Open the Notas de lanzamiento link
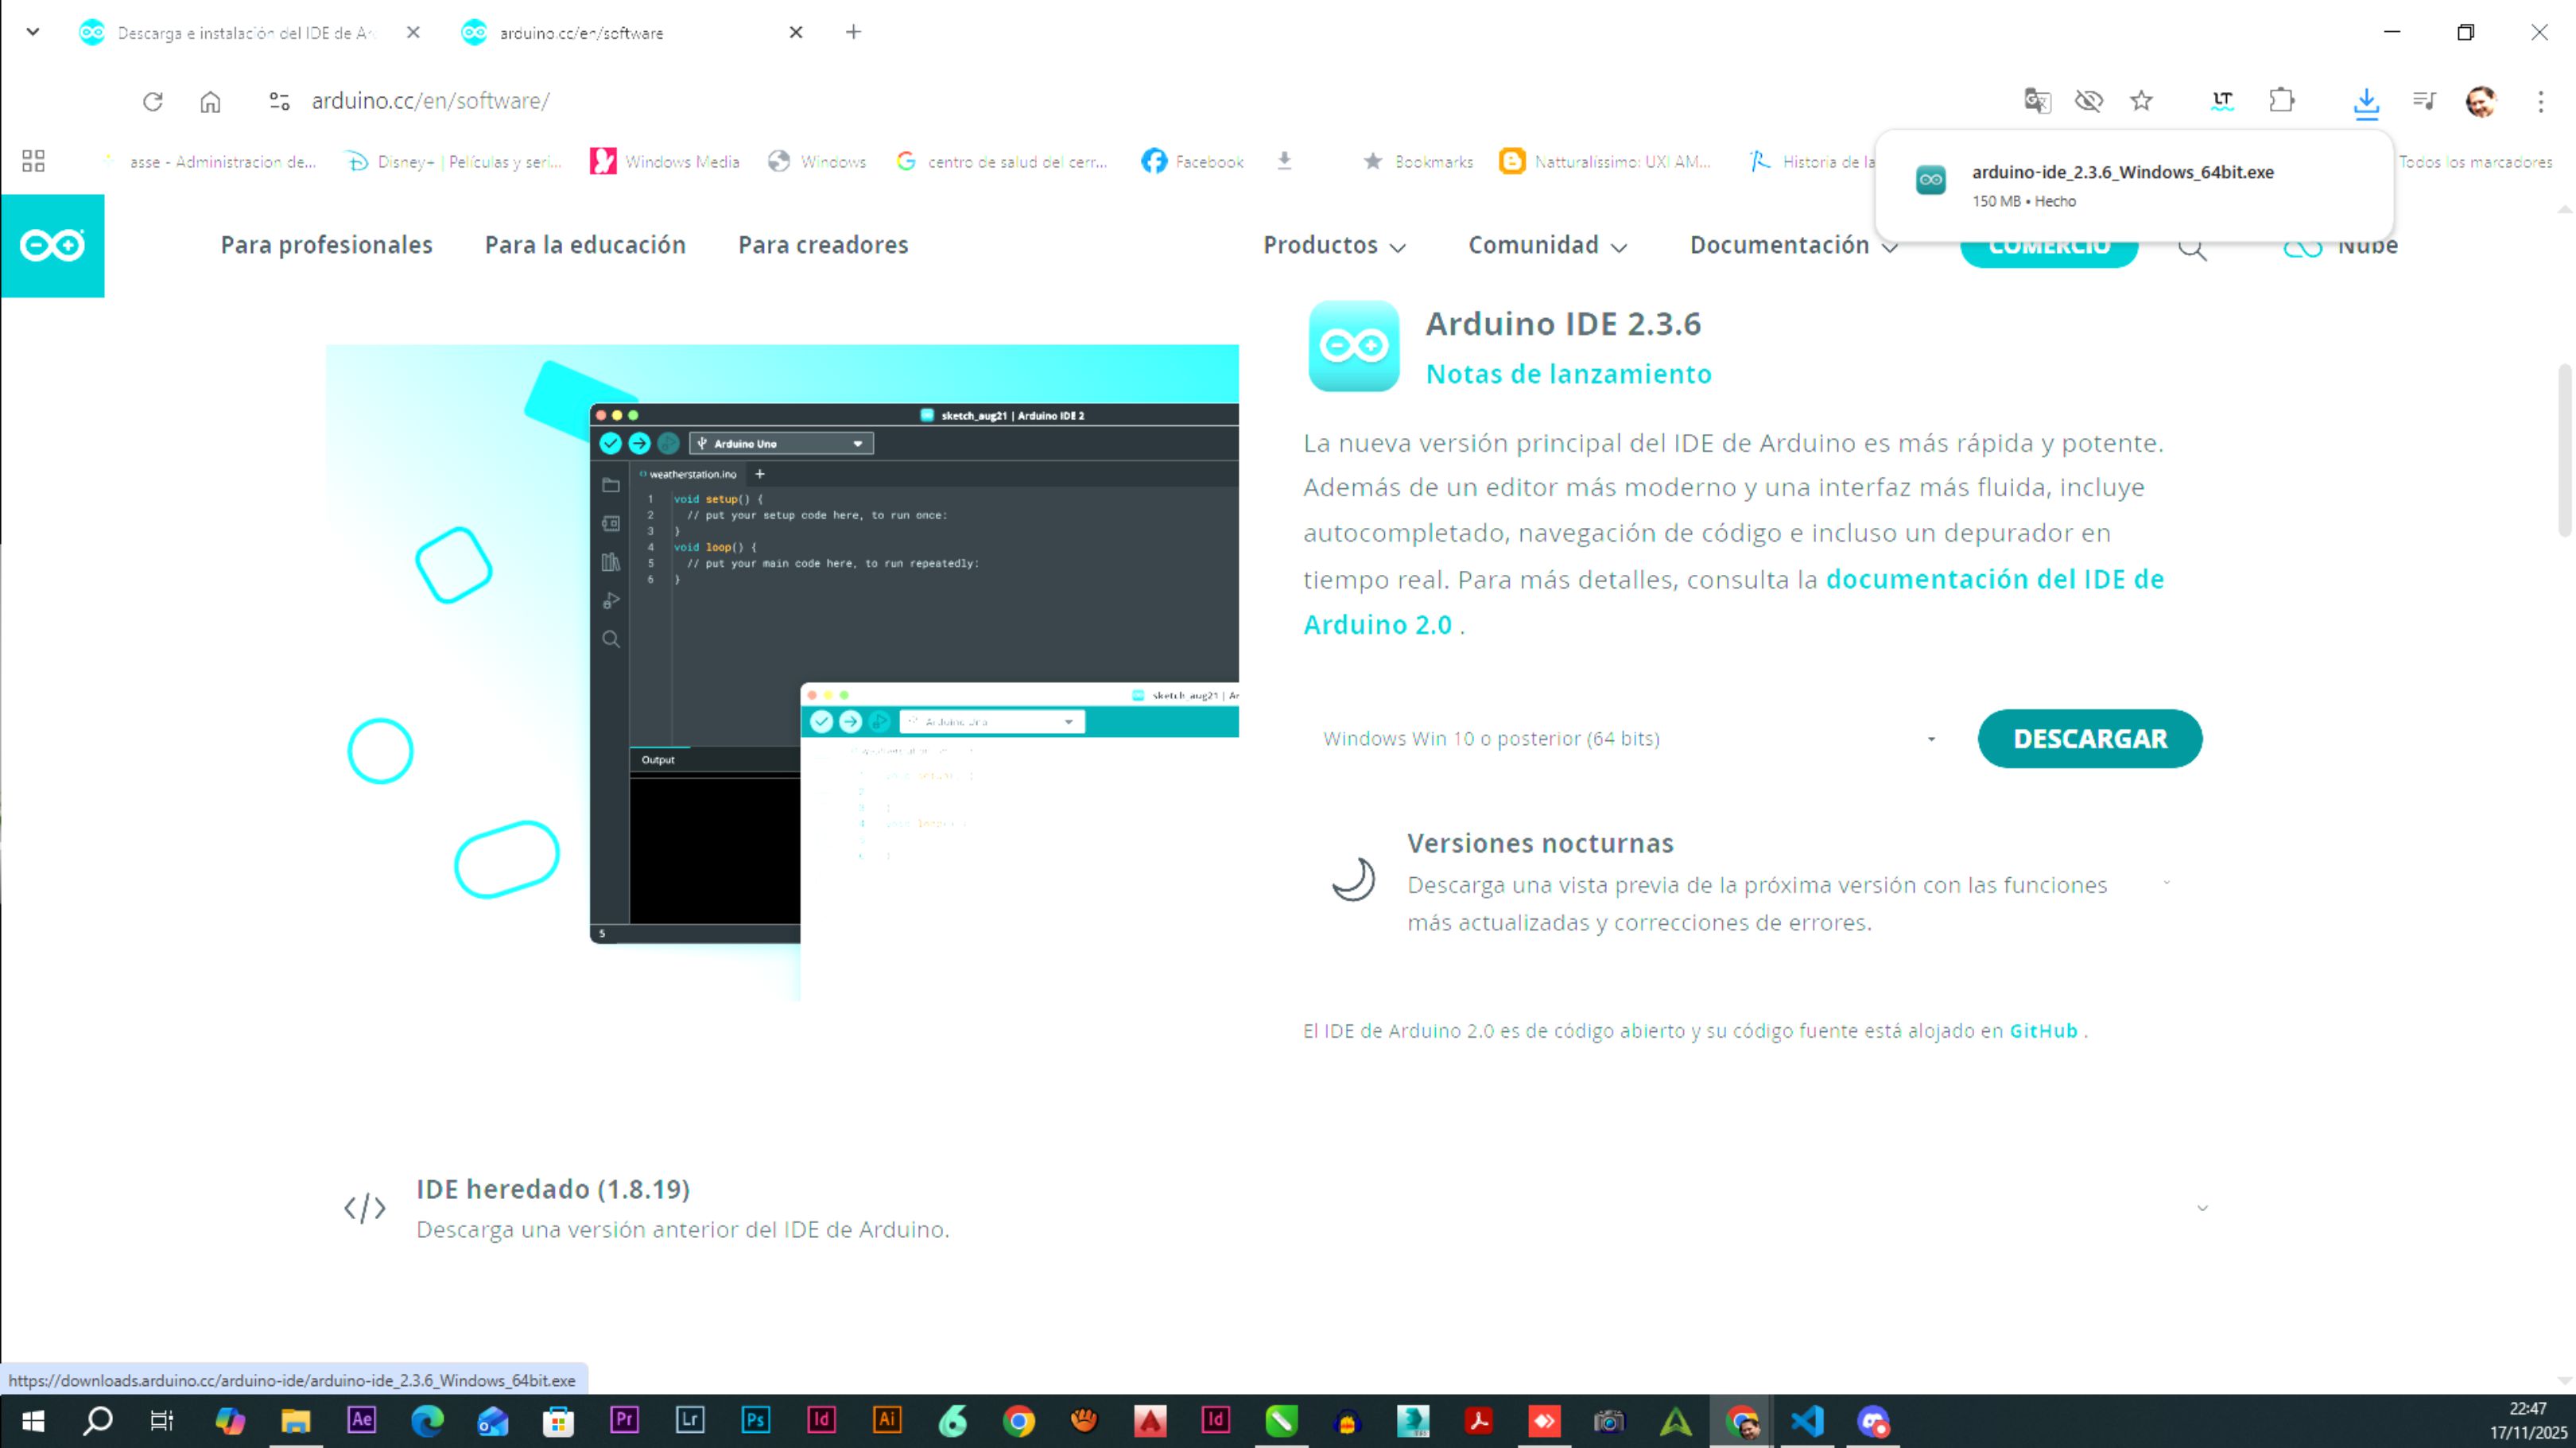The height and width of the screenshot is (1448, 2576). [1568, 374]
